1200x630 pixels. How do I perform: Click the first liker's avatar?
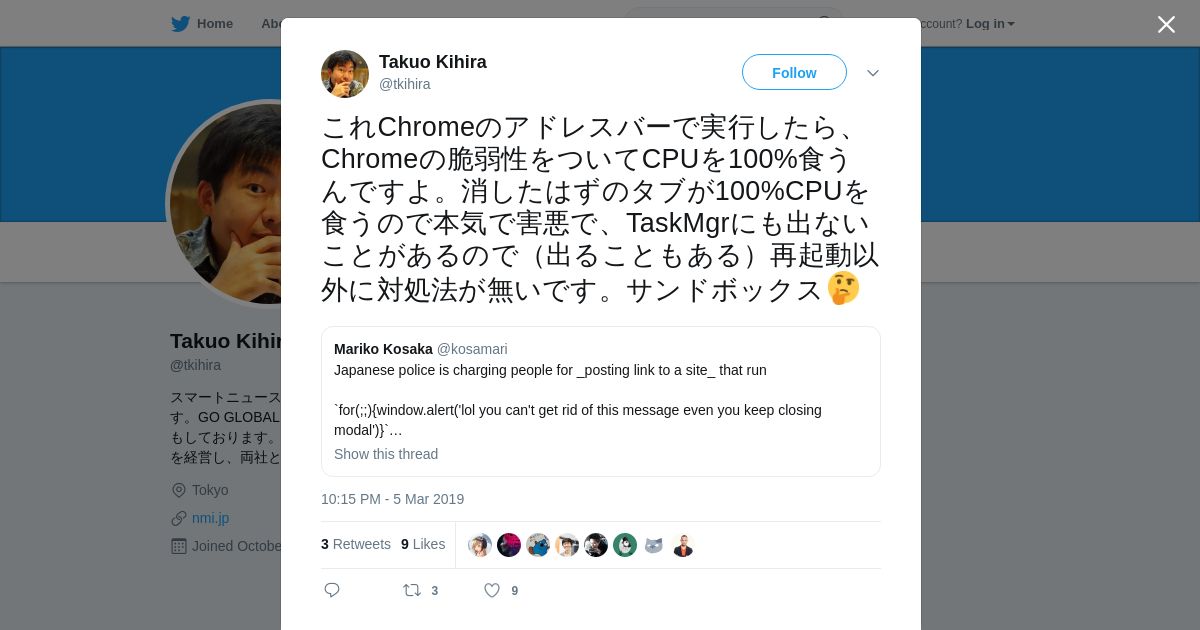click(480, 545)
